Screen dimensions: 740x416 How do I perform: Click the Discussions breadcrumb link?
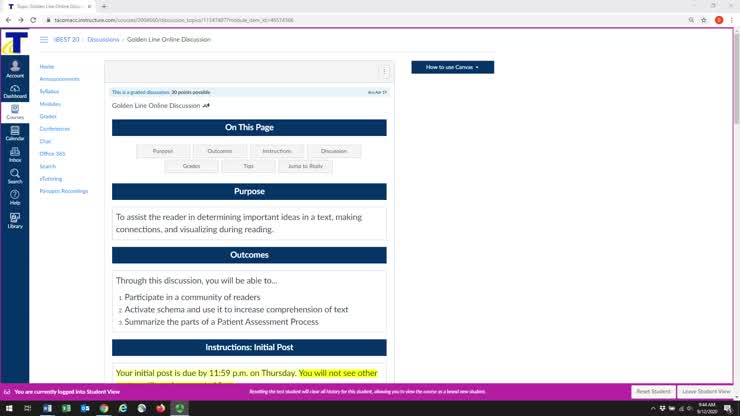pyautogui.click(x=103, y=40)
